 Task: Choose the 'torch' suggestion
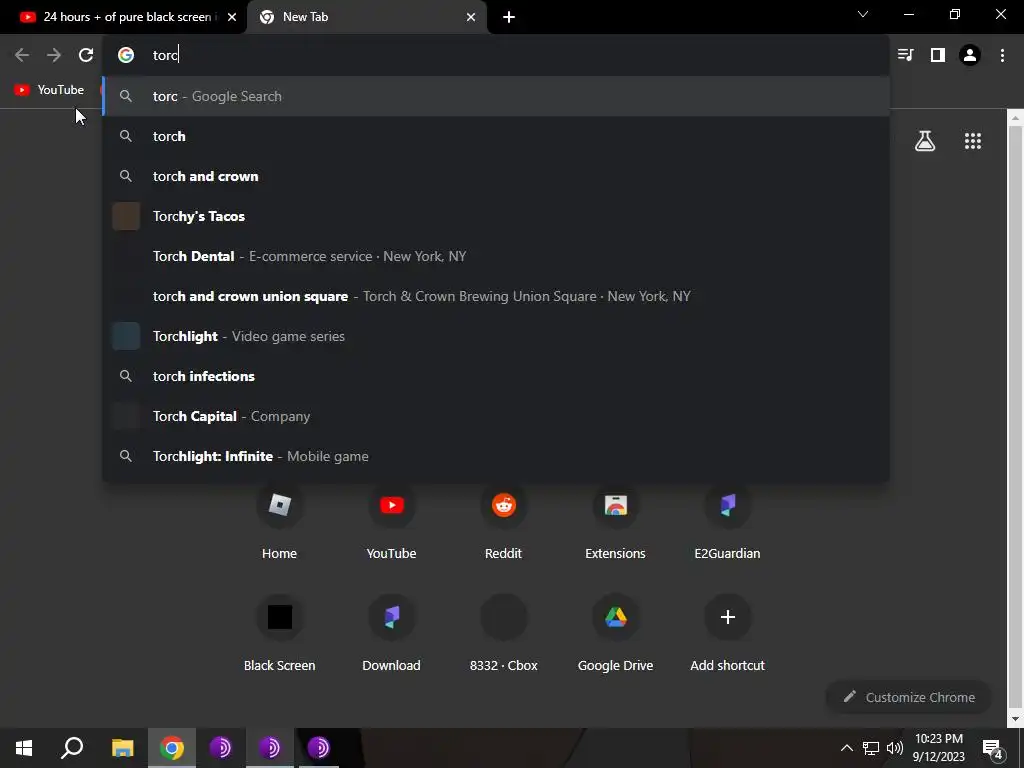tap(496, 136)
